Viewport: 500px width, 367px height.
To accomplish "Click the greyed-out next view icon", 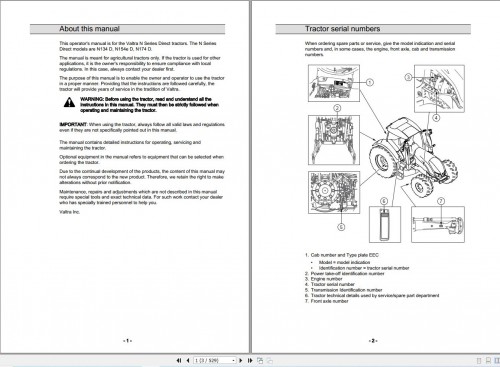I will pyautogui.click(x=269, y=360).
